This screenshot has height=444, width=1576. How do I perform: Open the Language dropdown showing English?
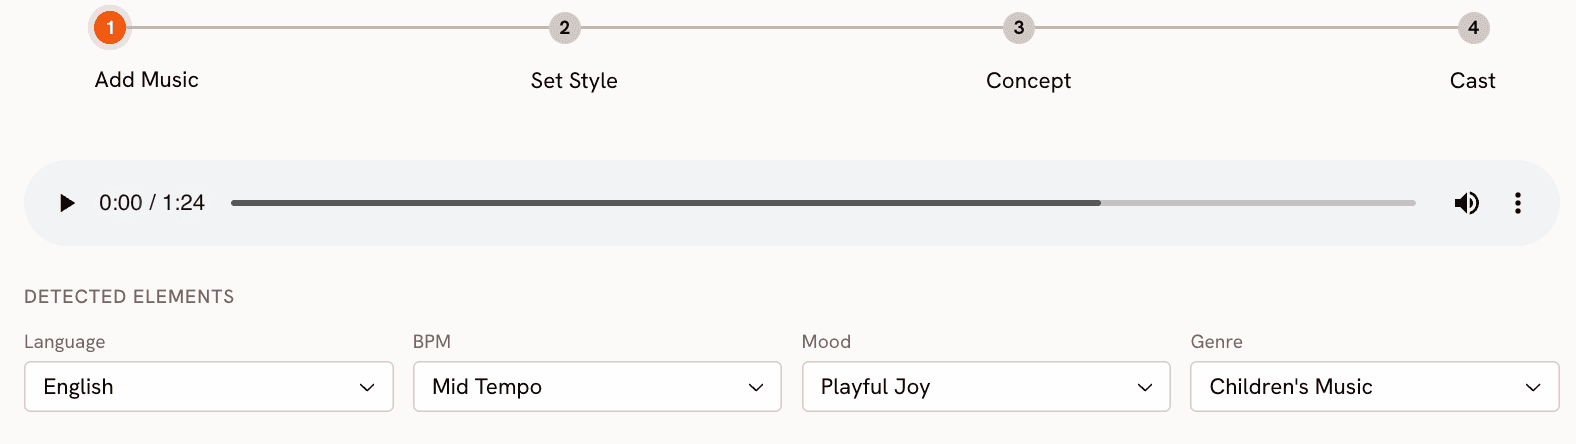[x=209, y=387]
